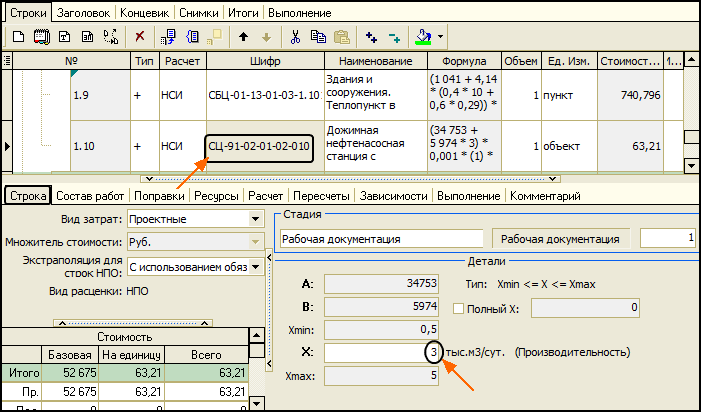This screenshot has height=412, width=701.
Task: Open the Заголовок tab
Action: 83,13
